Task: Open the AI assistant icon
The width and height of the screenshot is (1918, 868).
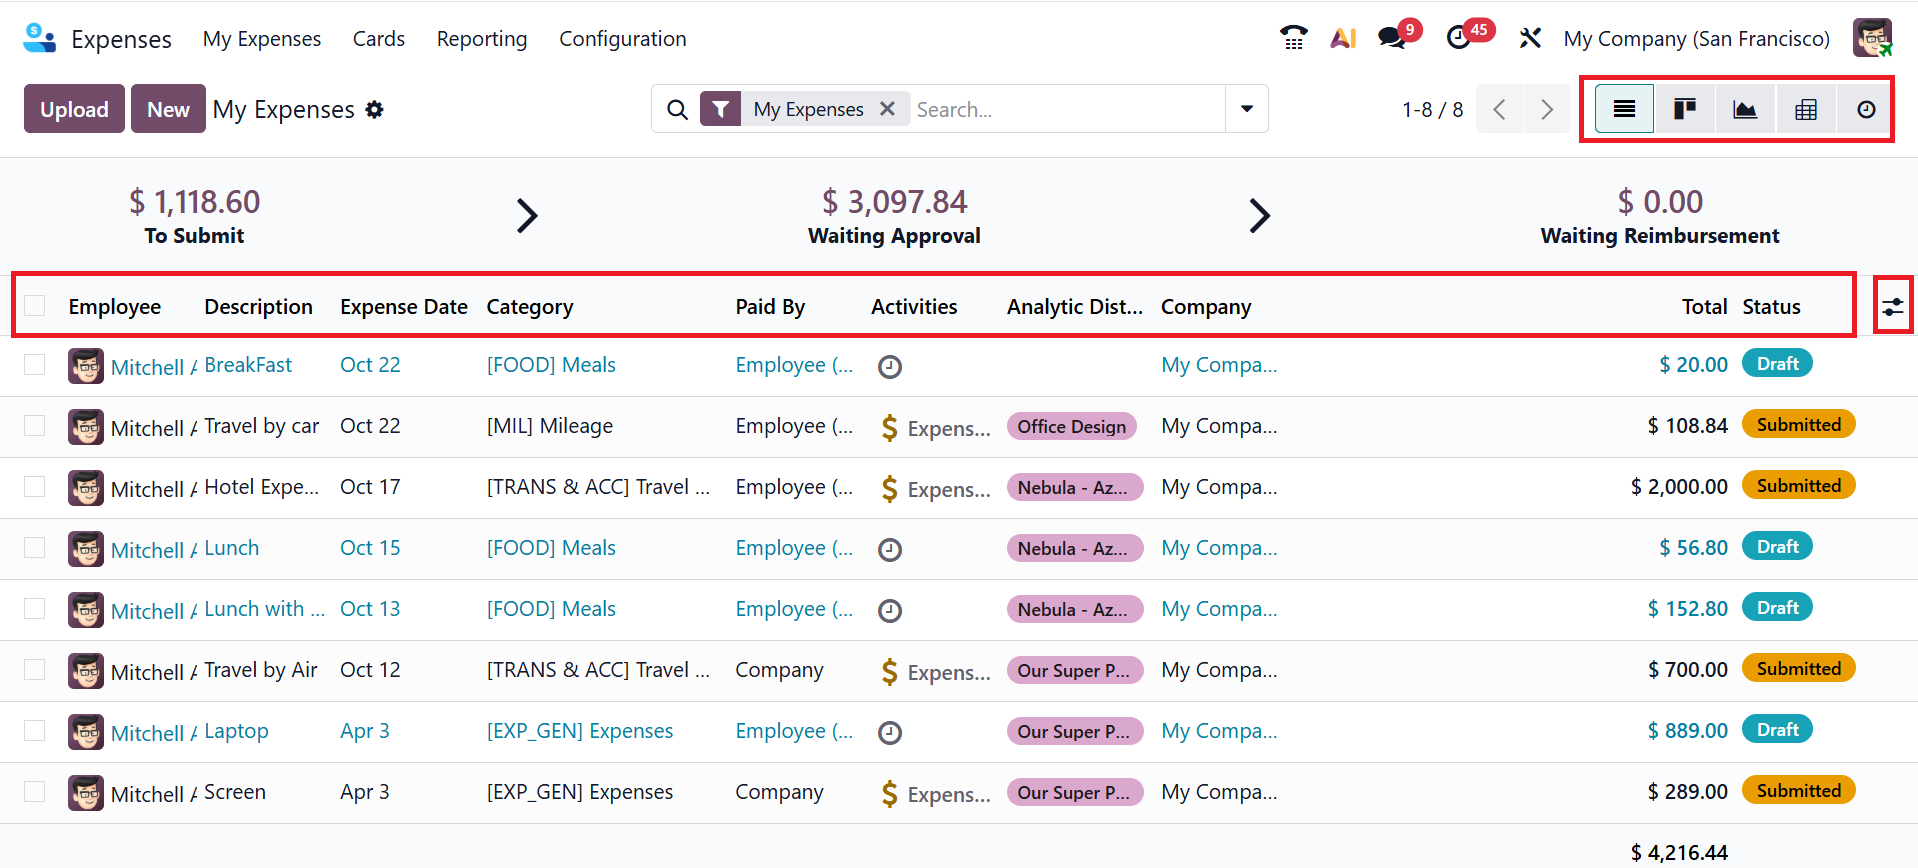Action: [1343, 38]
